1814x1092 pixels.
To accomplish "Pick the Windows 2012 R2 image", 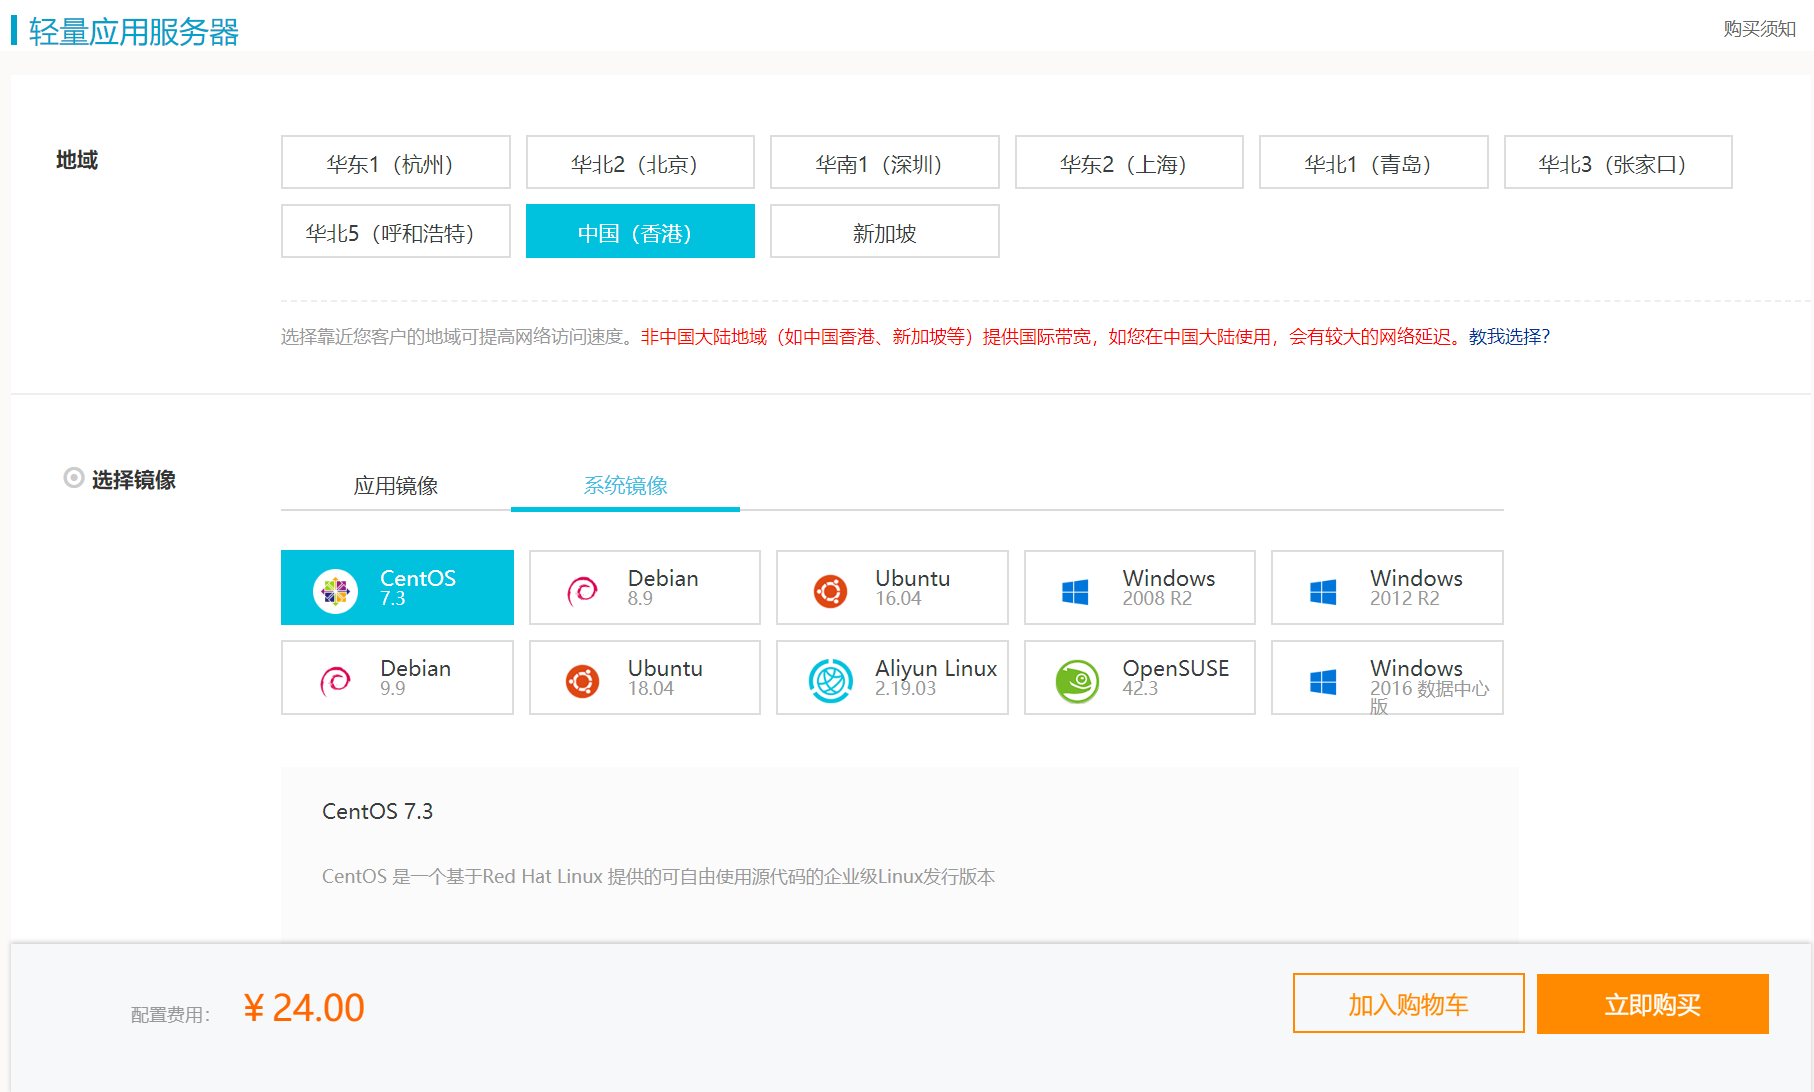I will tap(1387, 587).
